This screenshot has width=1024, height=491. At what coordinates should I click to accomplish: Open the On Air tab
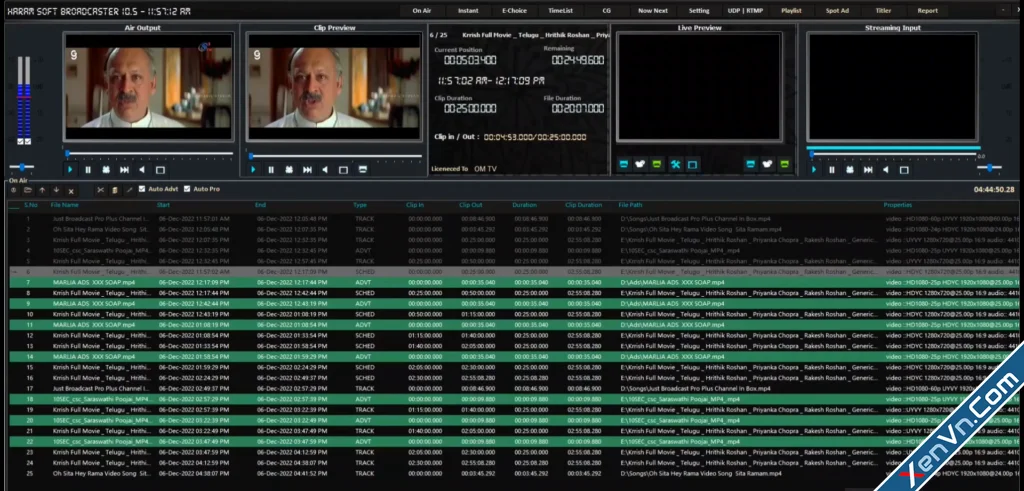tap(421, 10)
